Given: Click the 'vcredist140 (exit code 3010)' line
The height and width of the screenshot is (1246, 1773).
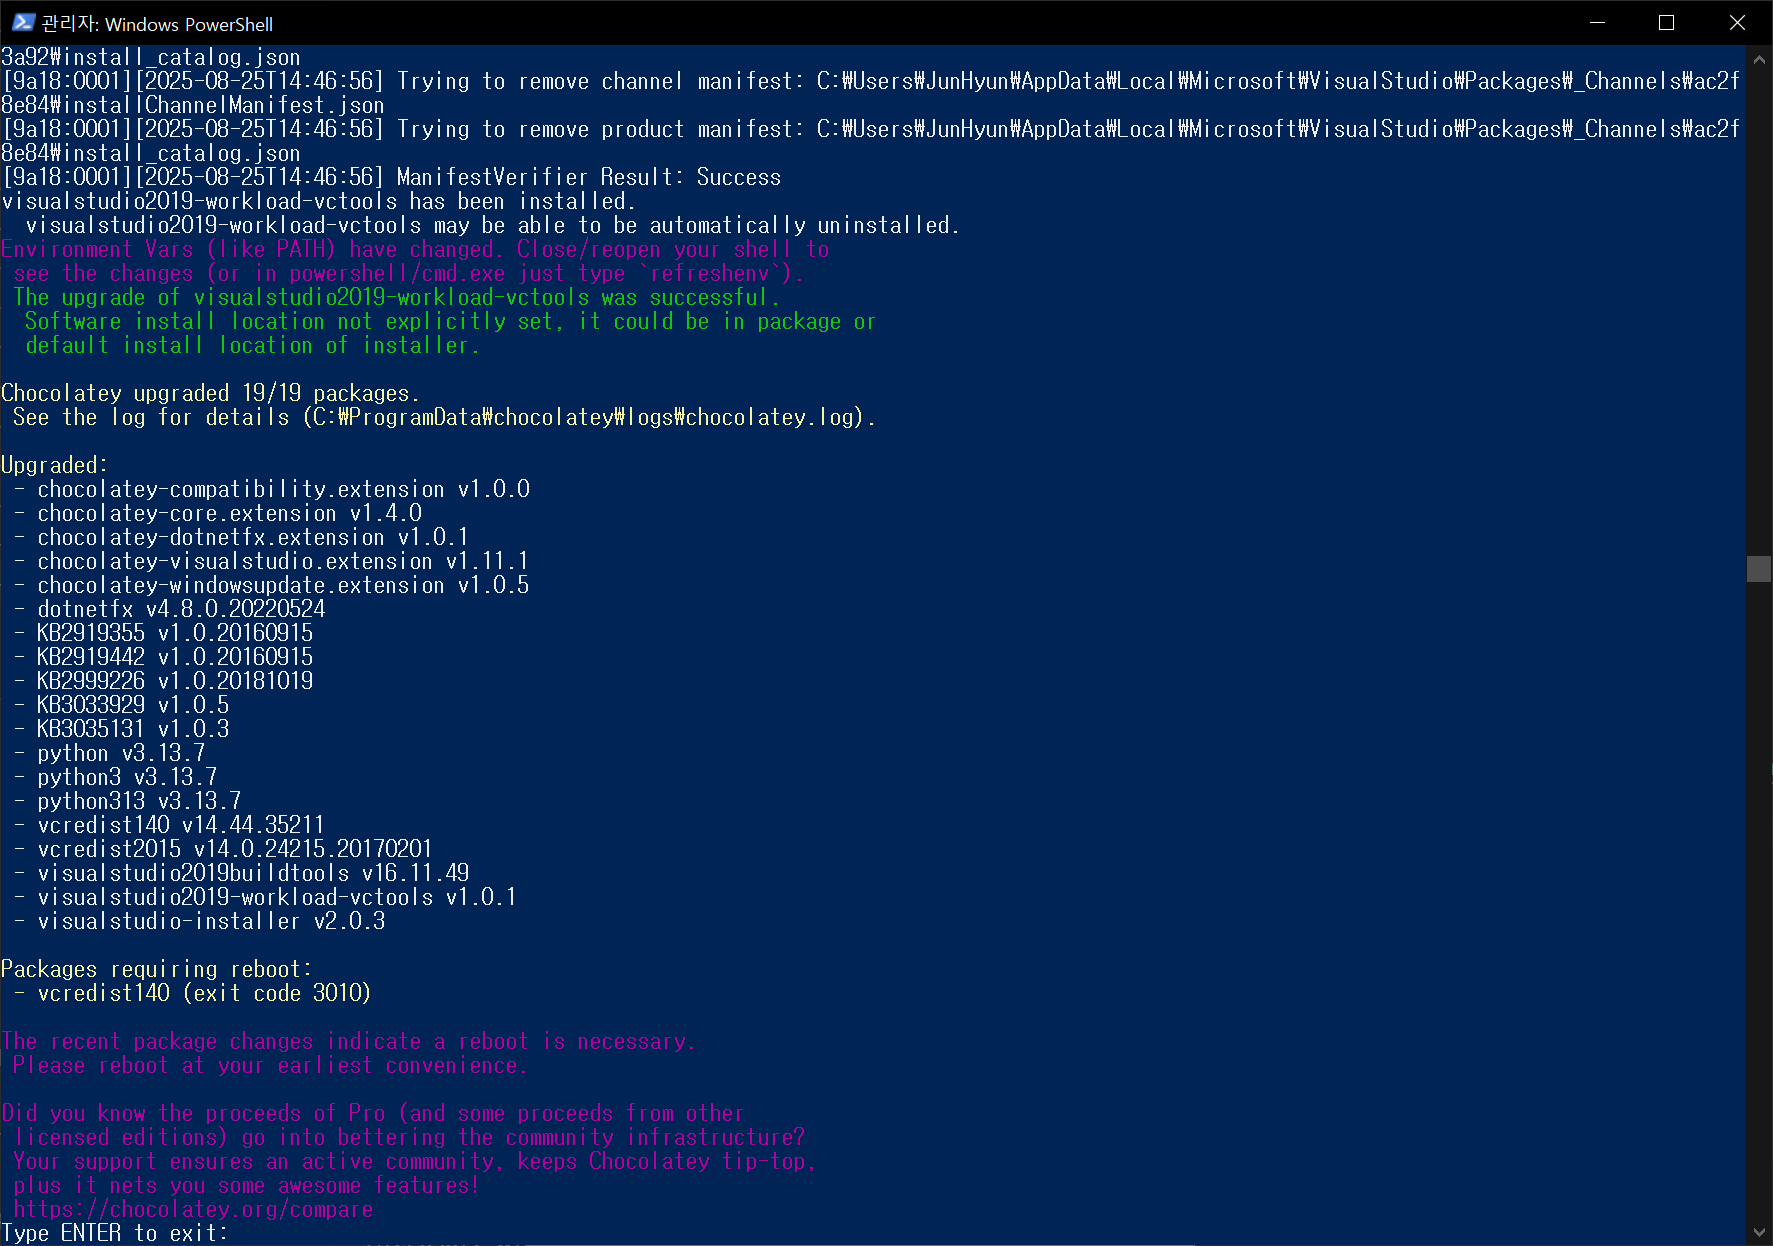Looking at the screenshot, I should coord(204,993).
